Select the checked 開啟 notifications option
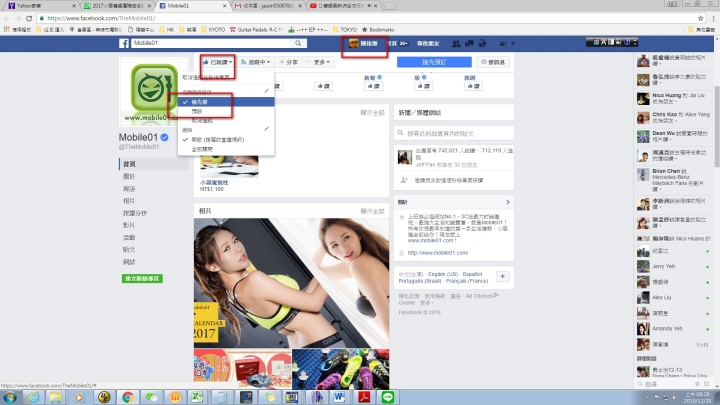Screen dimensions: 720x405 (x=226, y=140)
